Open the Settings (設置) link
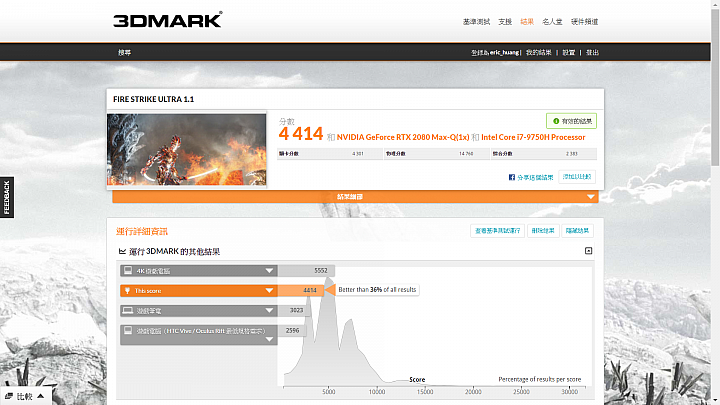 point(569,52)
